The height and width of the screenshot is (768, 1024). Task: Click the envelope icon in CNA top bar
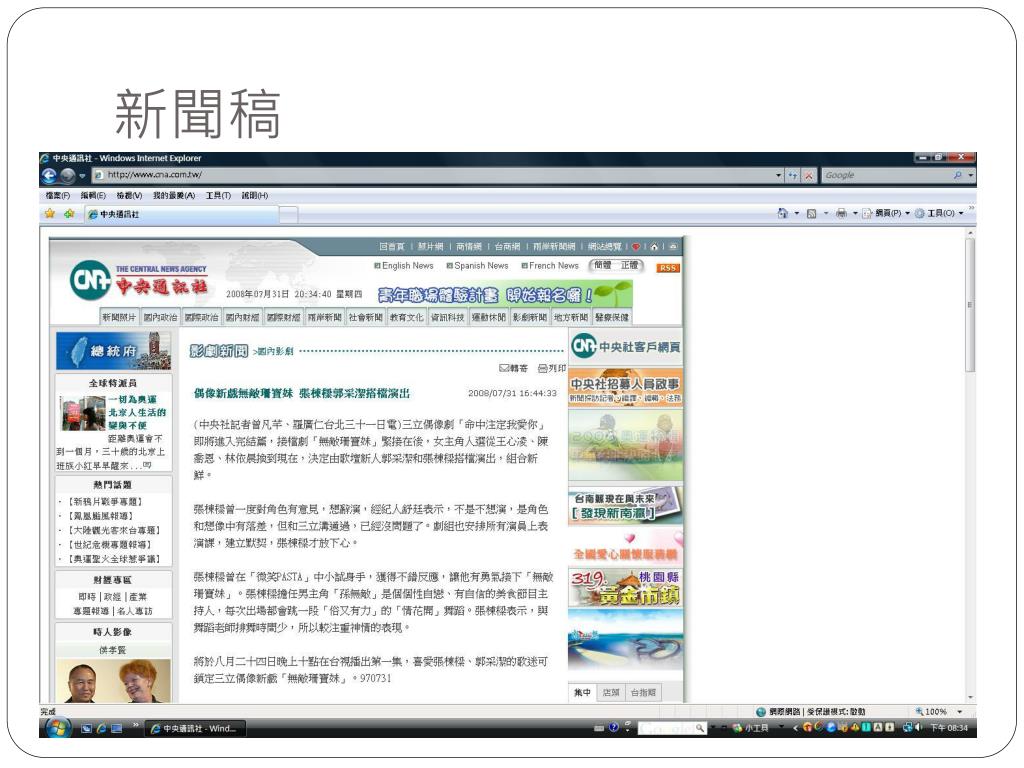pyautogui.click(x=673, y=247)
